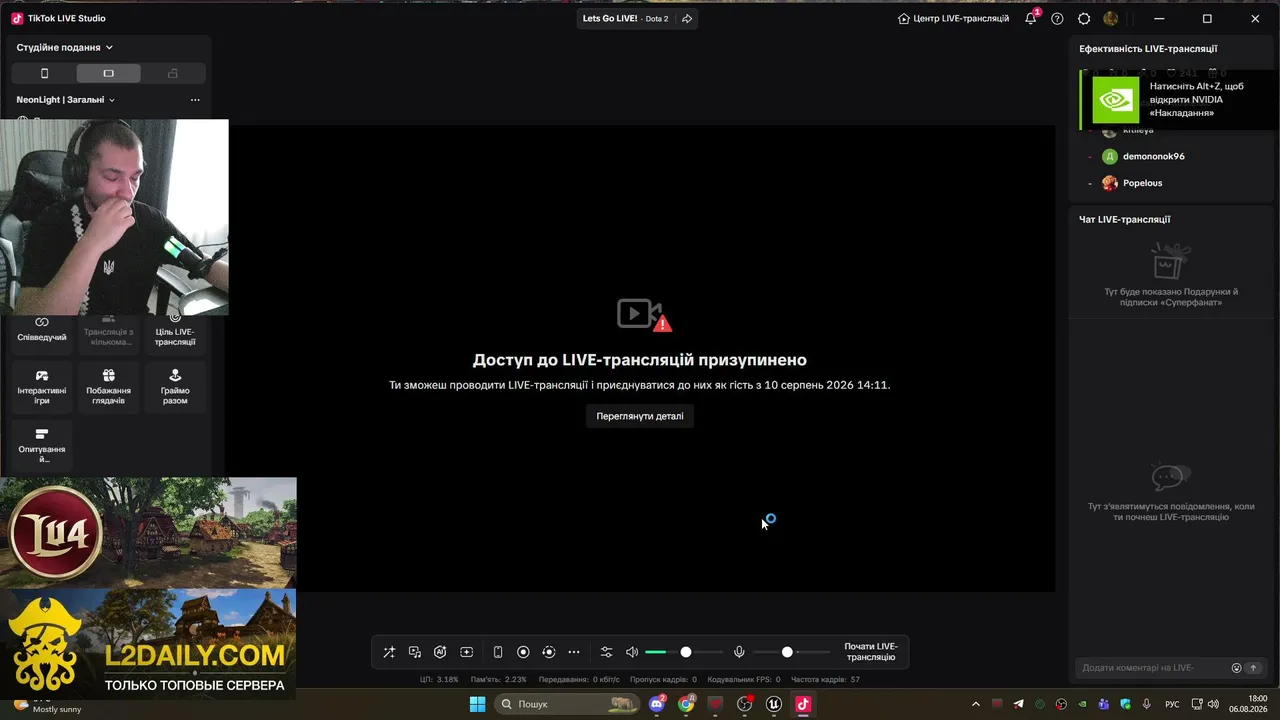Click Переглянути деталі button
Viewport: 1280px width, 720px height.
640,416
